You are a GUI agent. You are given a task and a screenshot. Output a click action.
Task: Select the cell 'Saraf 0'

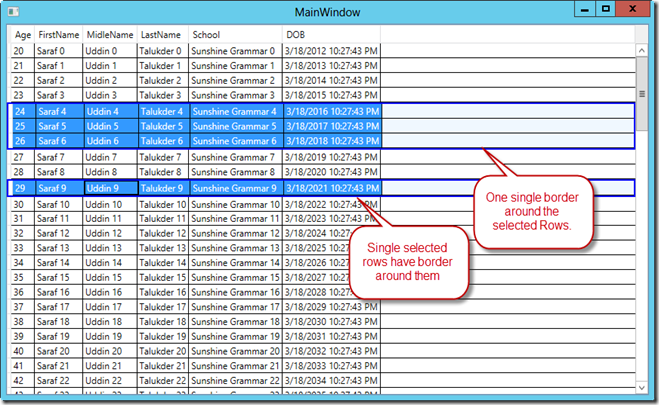(59, 51)
